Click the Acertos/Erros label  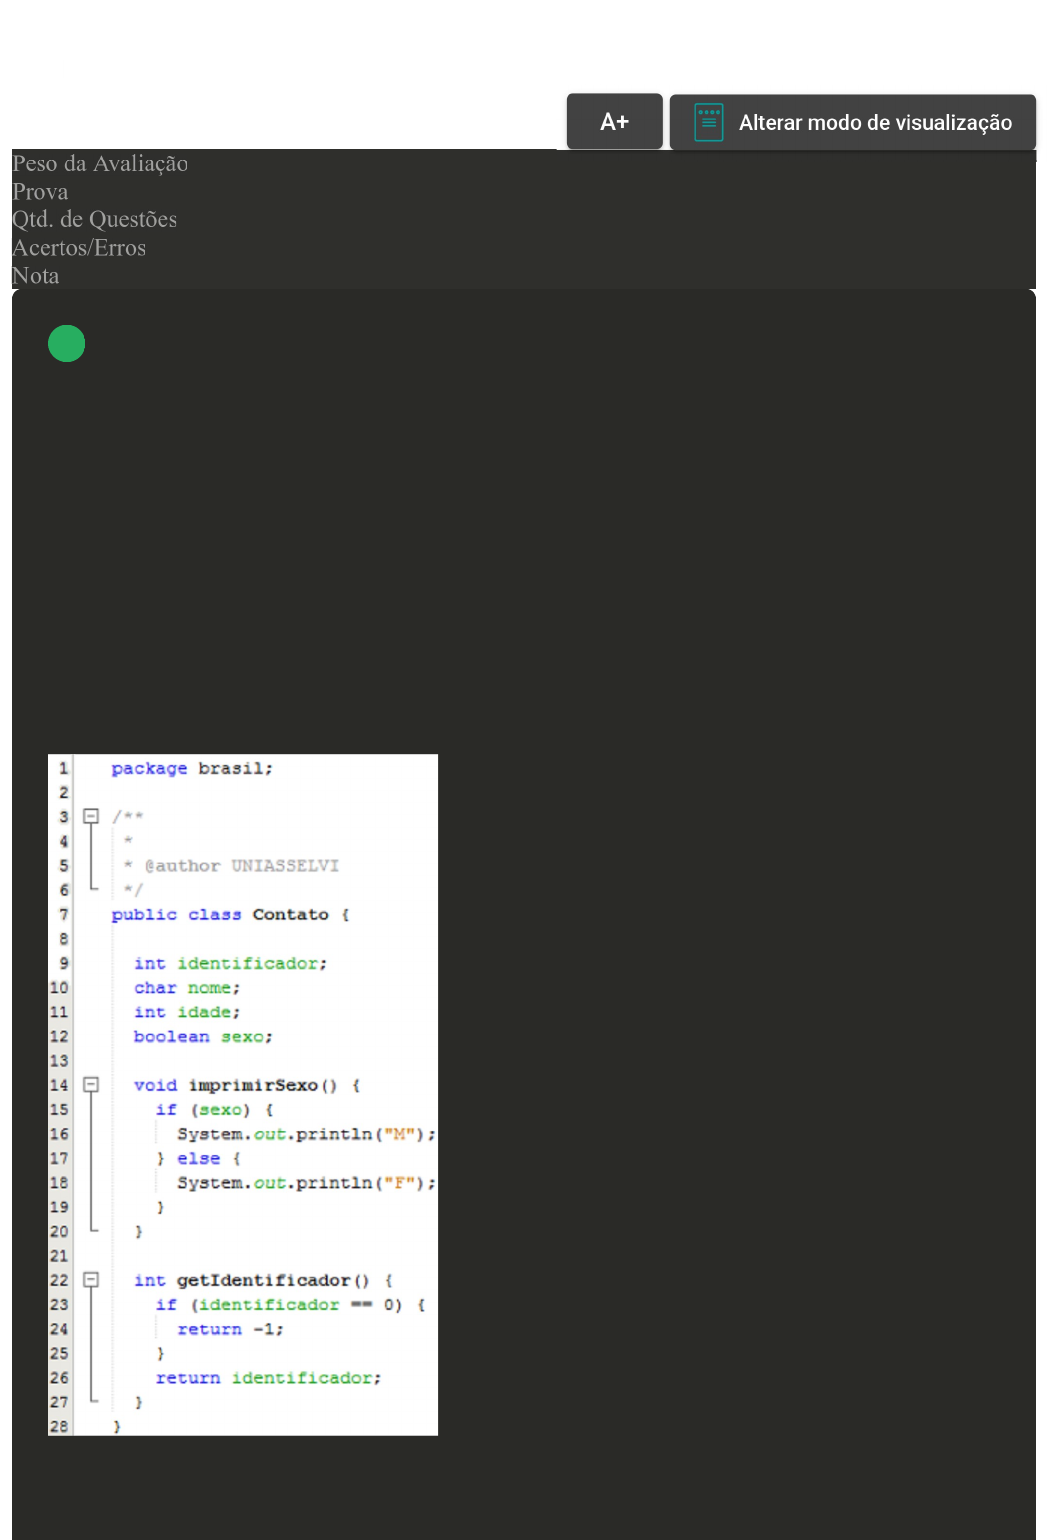[79, 248]
